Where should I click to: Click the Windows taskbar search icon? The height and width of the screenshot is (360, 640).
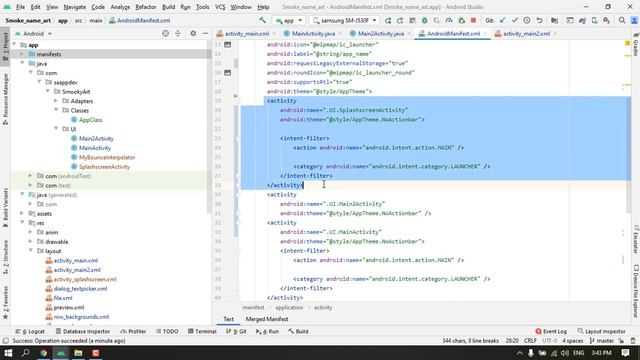pos(25,353)
